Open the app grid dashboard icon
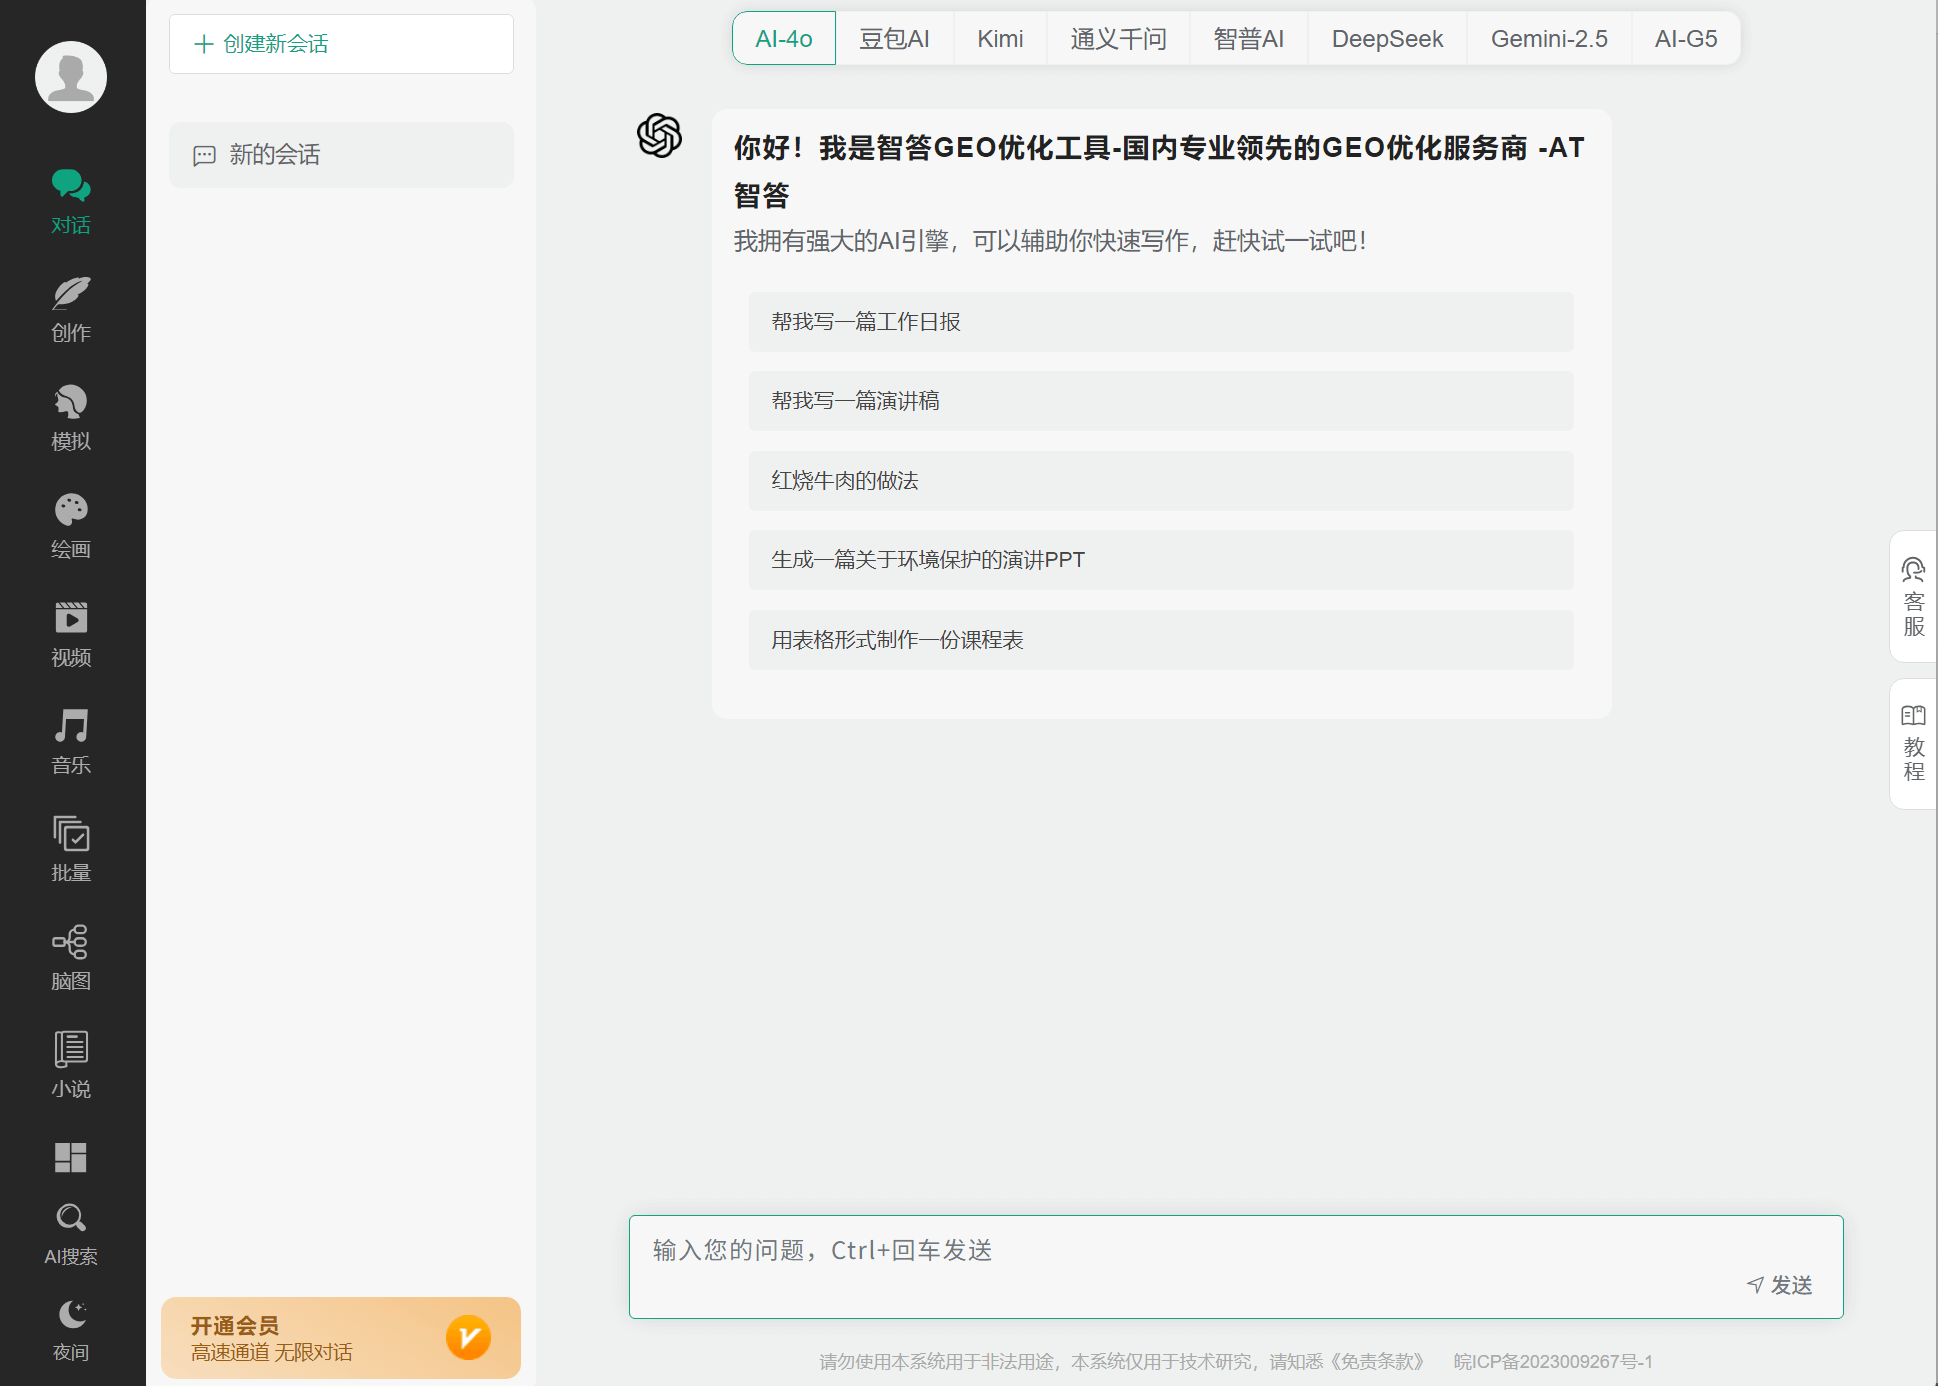1938x1386 pixels. pos(71,1157)
